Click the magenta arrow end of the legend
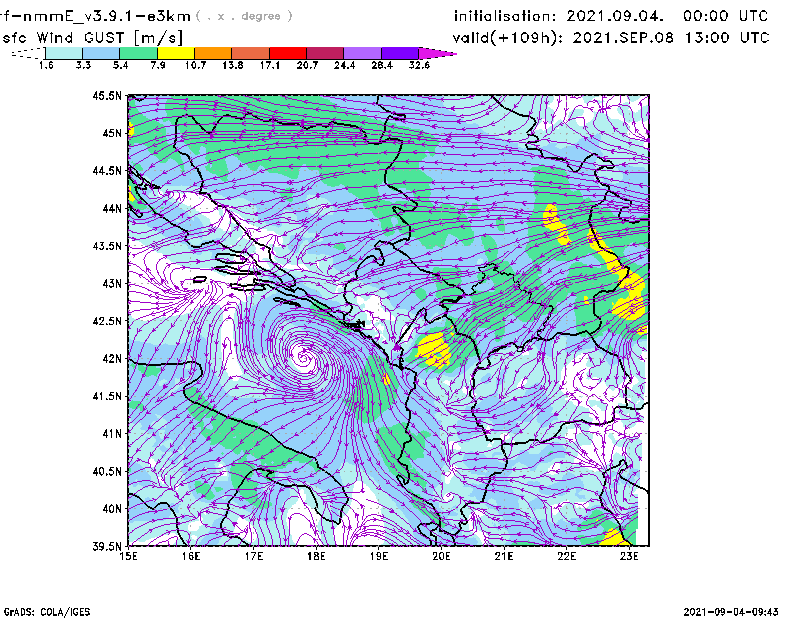Screen dimensions: 800x618 [x=437, y=53]
